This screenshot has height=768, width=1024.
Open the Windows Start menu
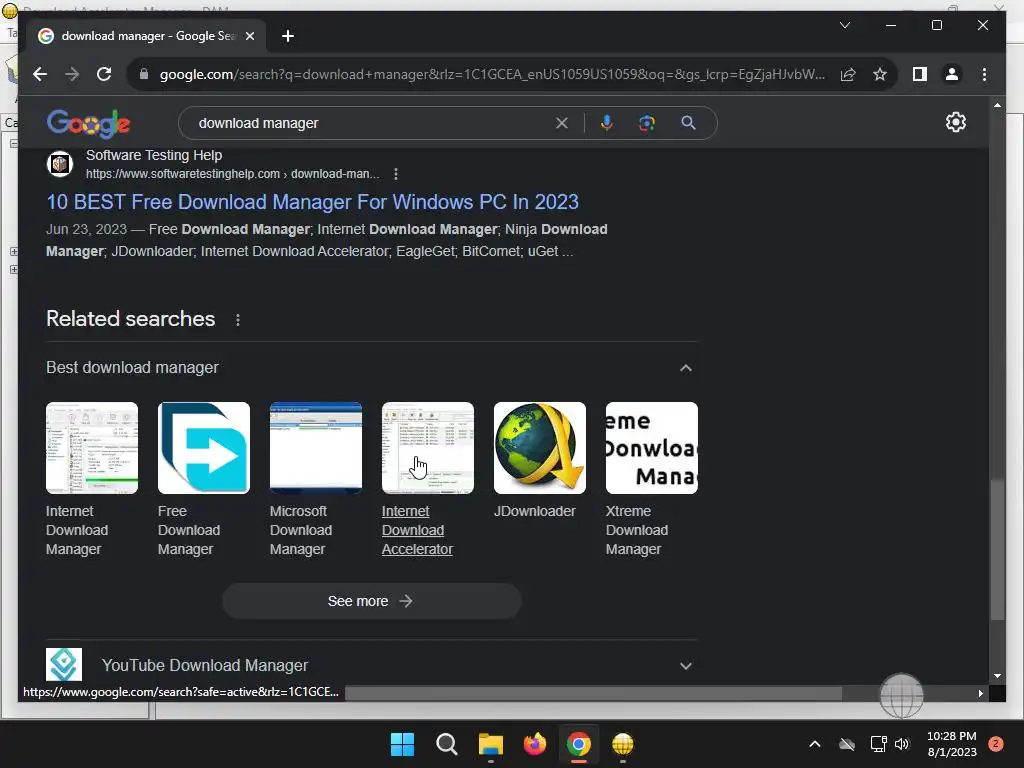402,744
